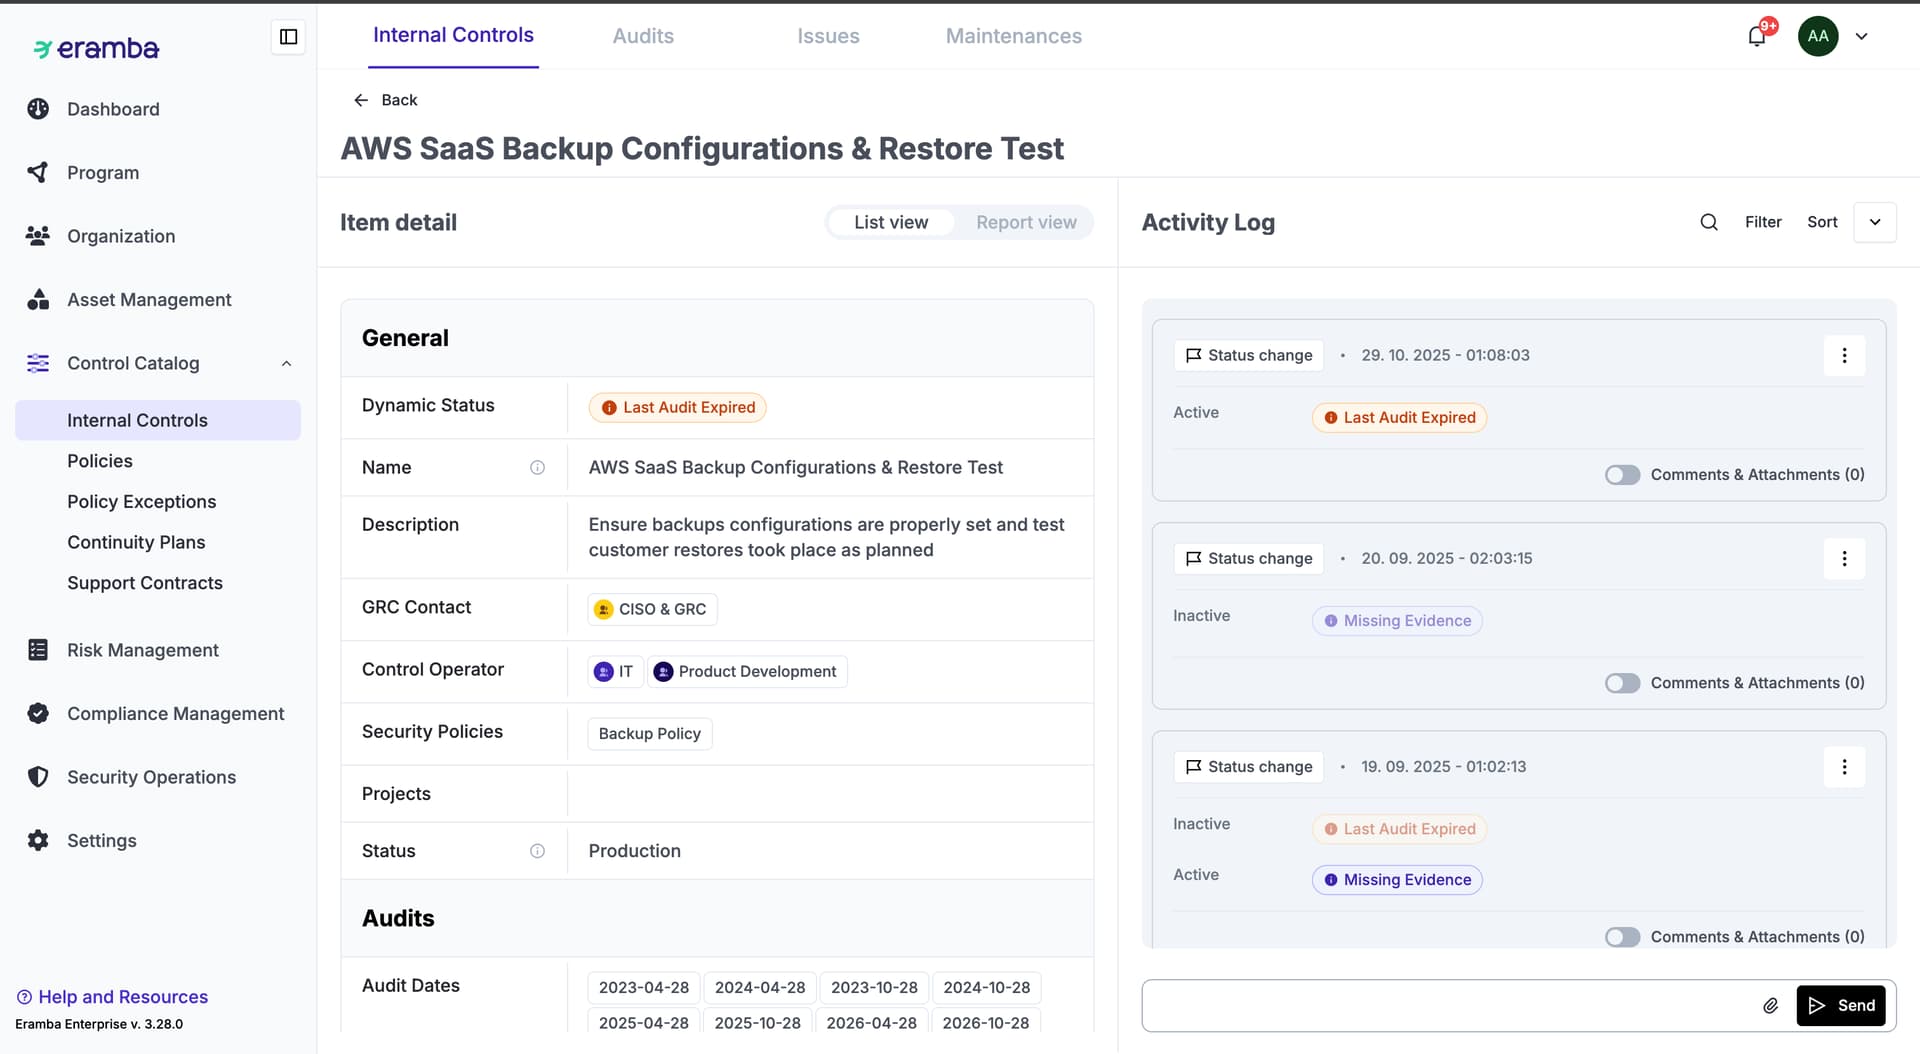Open the Activity Log sort dropdown chevron
Image resolution: width=1920 pixels, height=1054 pixels.
(x=1875, y=222)
